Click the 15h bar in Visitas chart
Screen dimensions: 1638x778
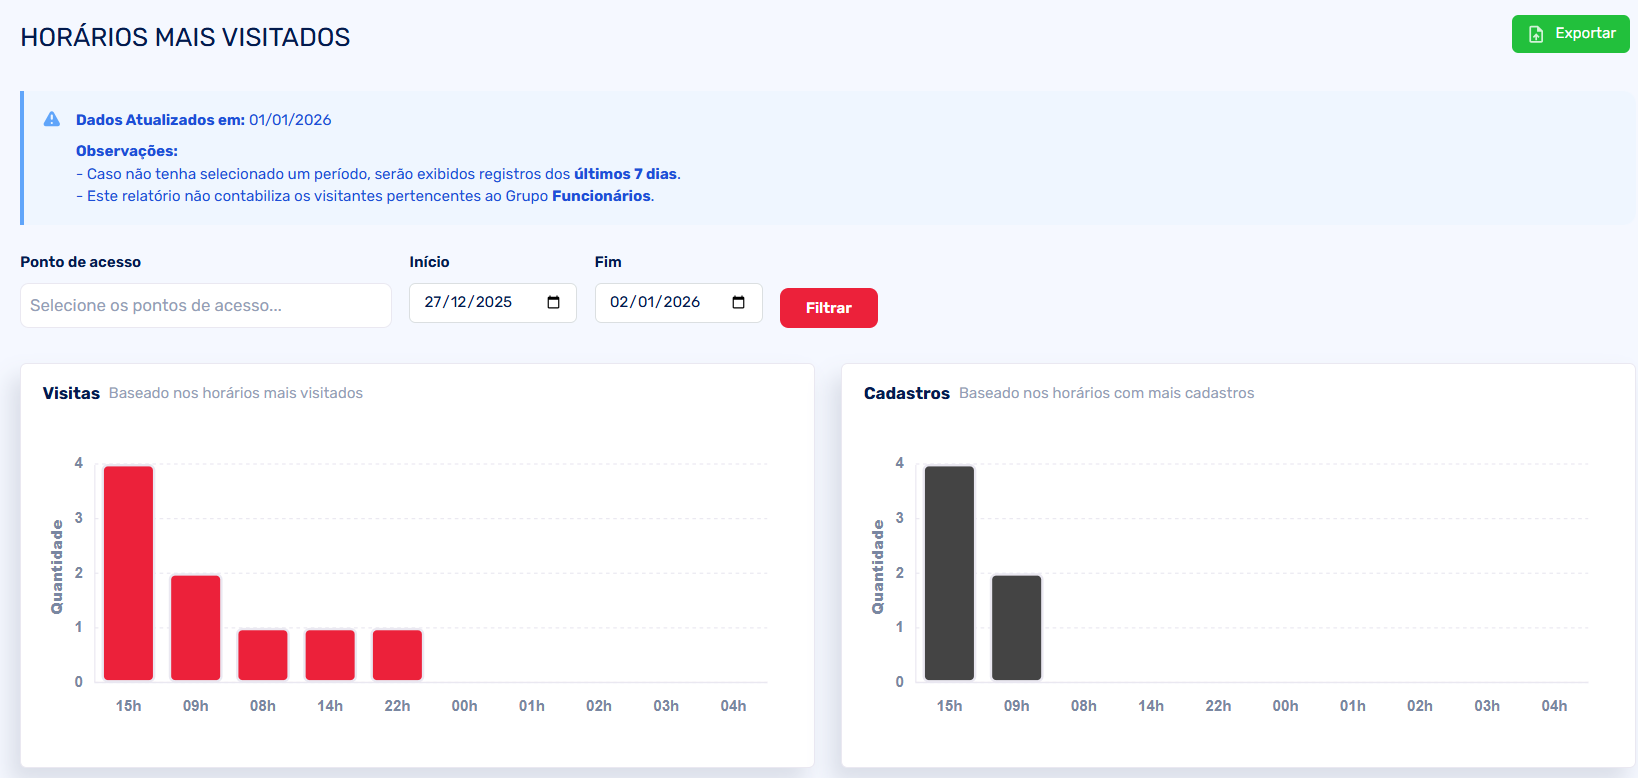(x=129, y=573)
